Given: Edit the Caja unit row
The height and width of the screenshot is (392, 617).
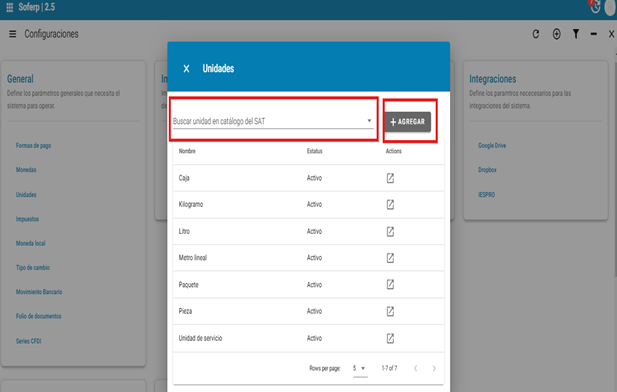Looking at the screenshot, I should [390, 178].
